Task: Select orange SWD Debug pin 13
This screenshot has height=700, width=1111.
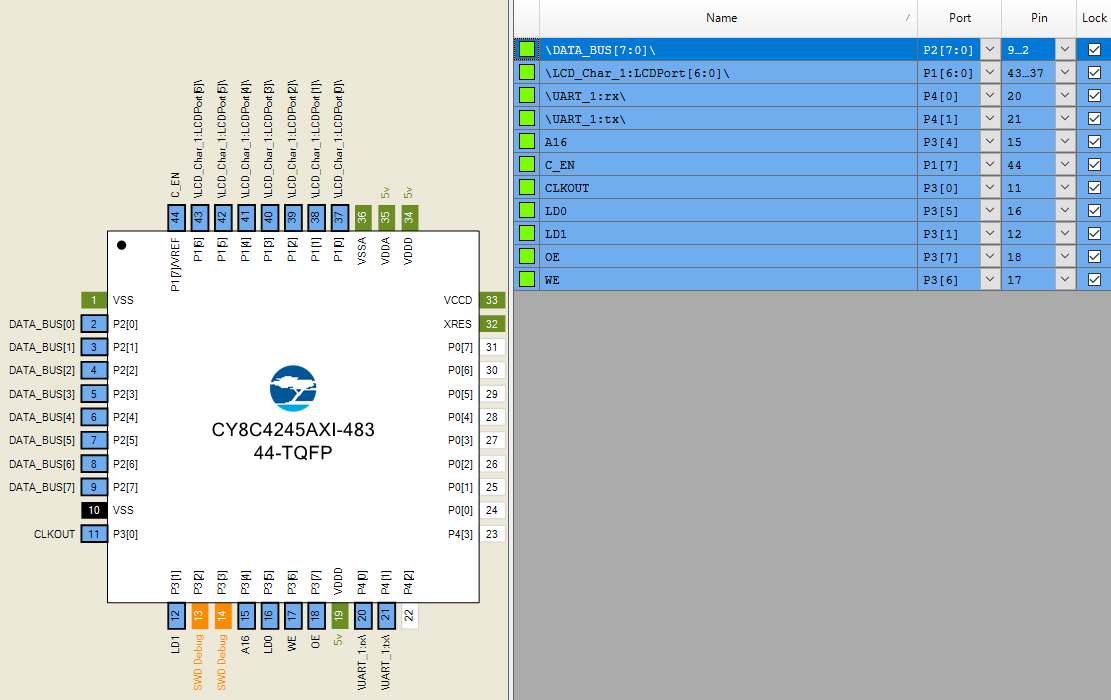Action: tap(199, 616)
